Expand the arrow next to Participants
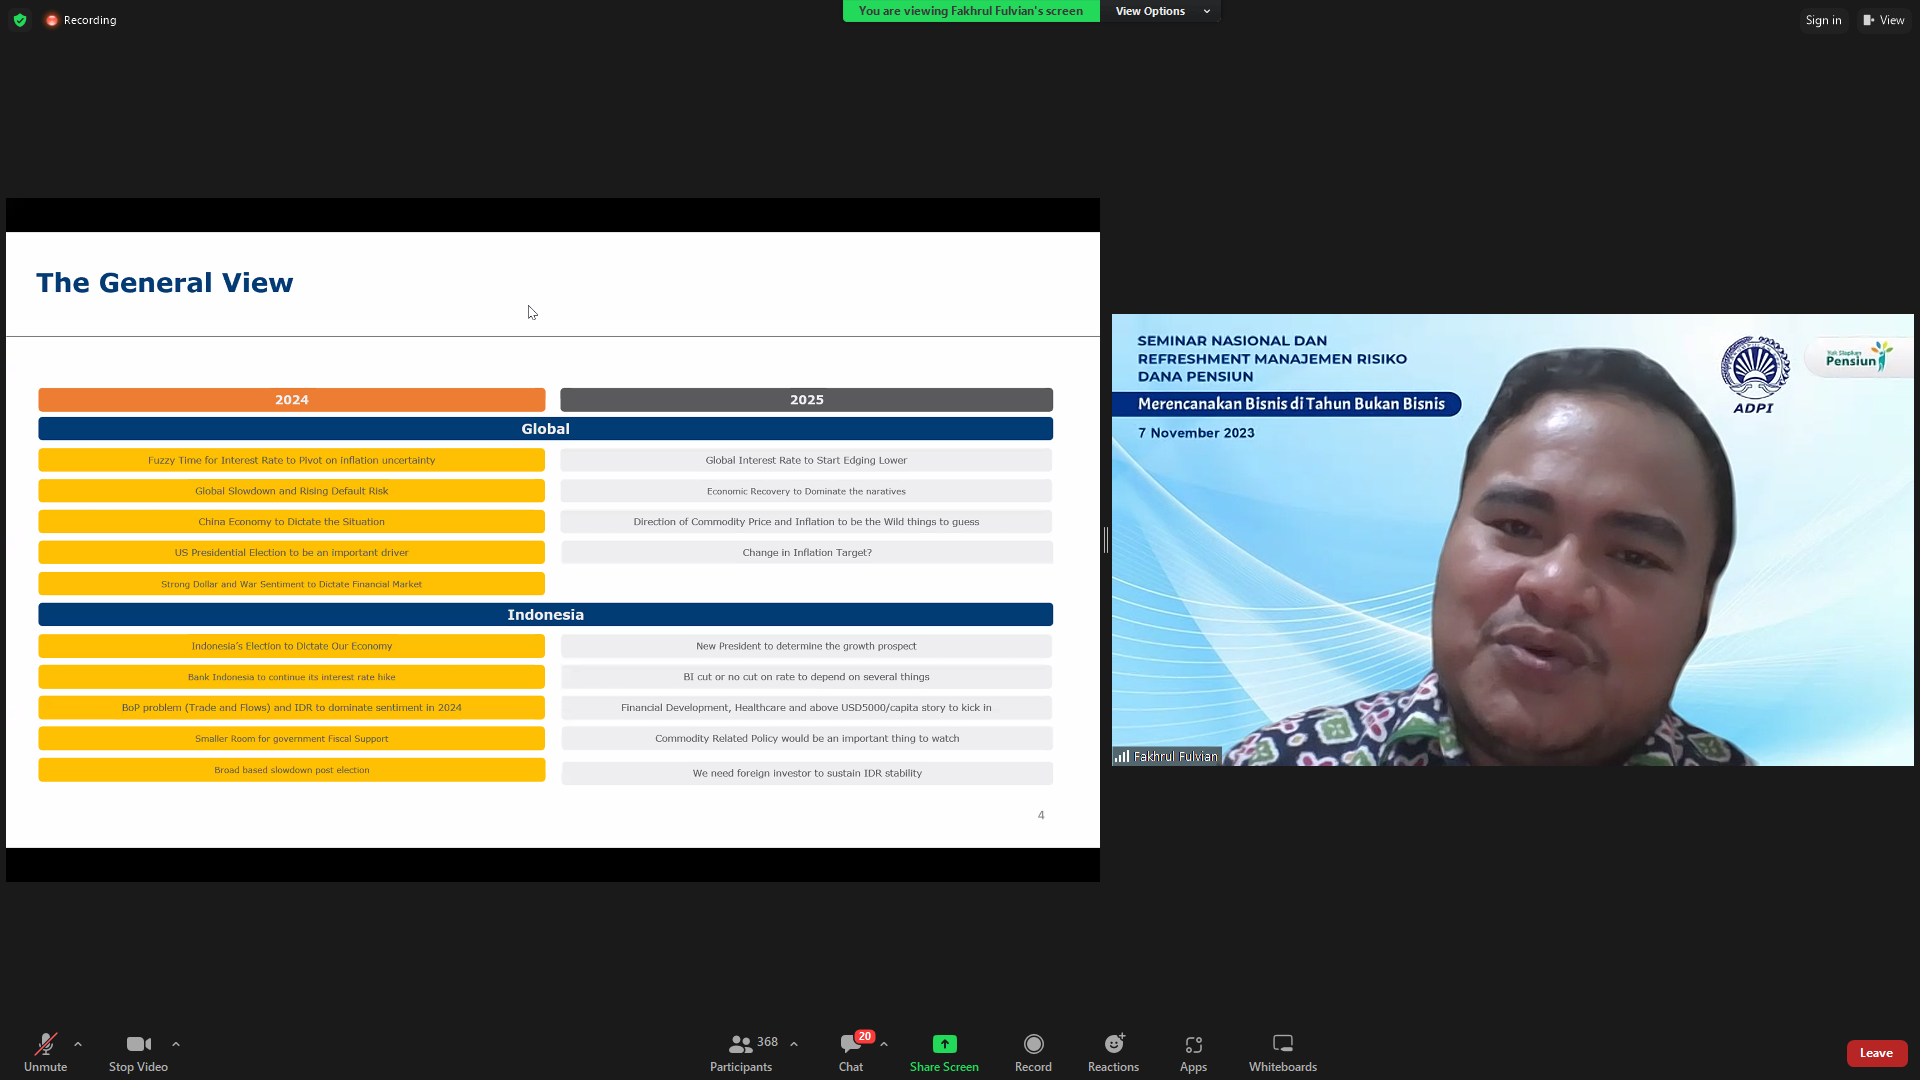This screenshot has height=1080, width=1920. [x=794, y=1044]
